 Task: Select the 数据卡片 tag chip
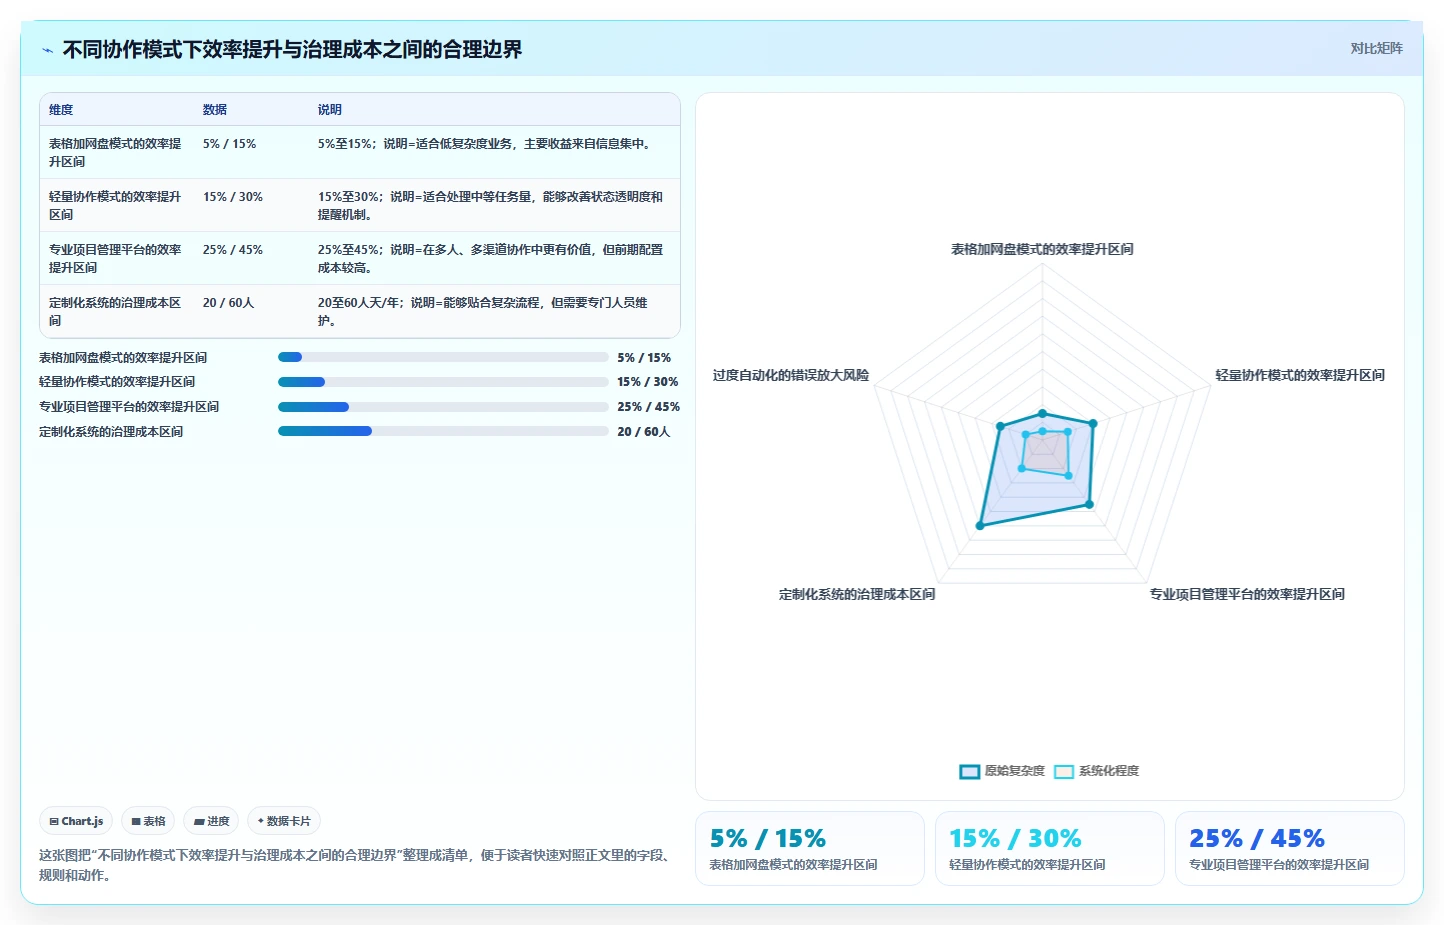click(x=284, y=821)
